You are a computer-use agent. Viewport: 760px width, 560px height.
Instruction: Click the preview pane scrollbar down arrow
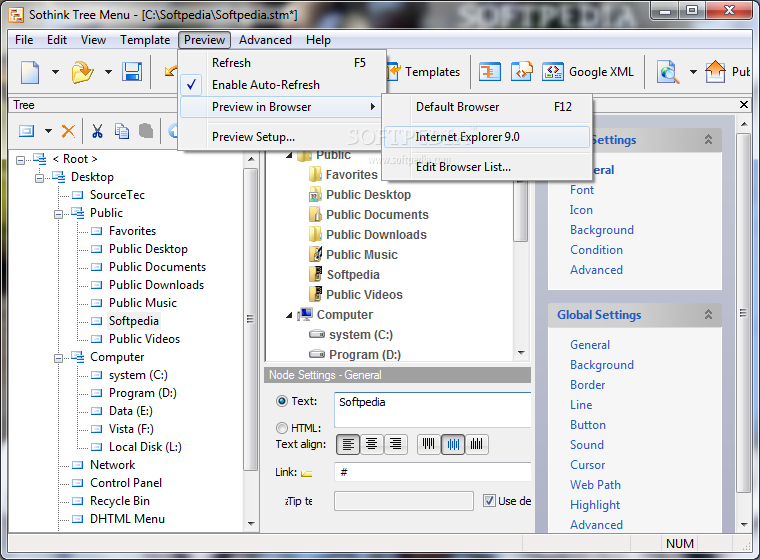pos(521,353)
